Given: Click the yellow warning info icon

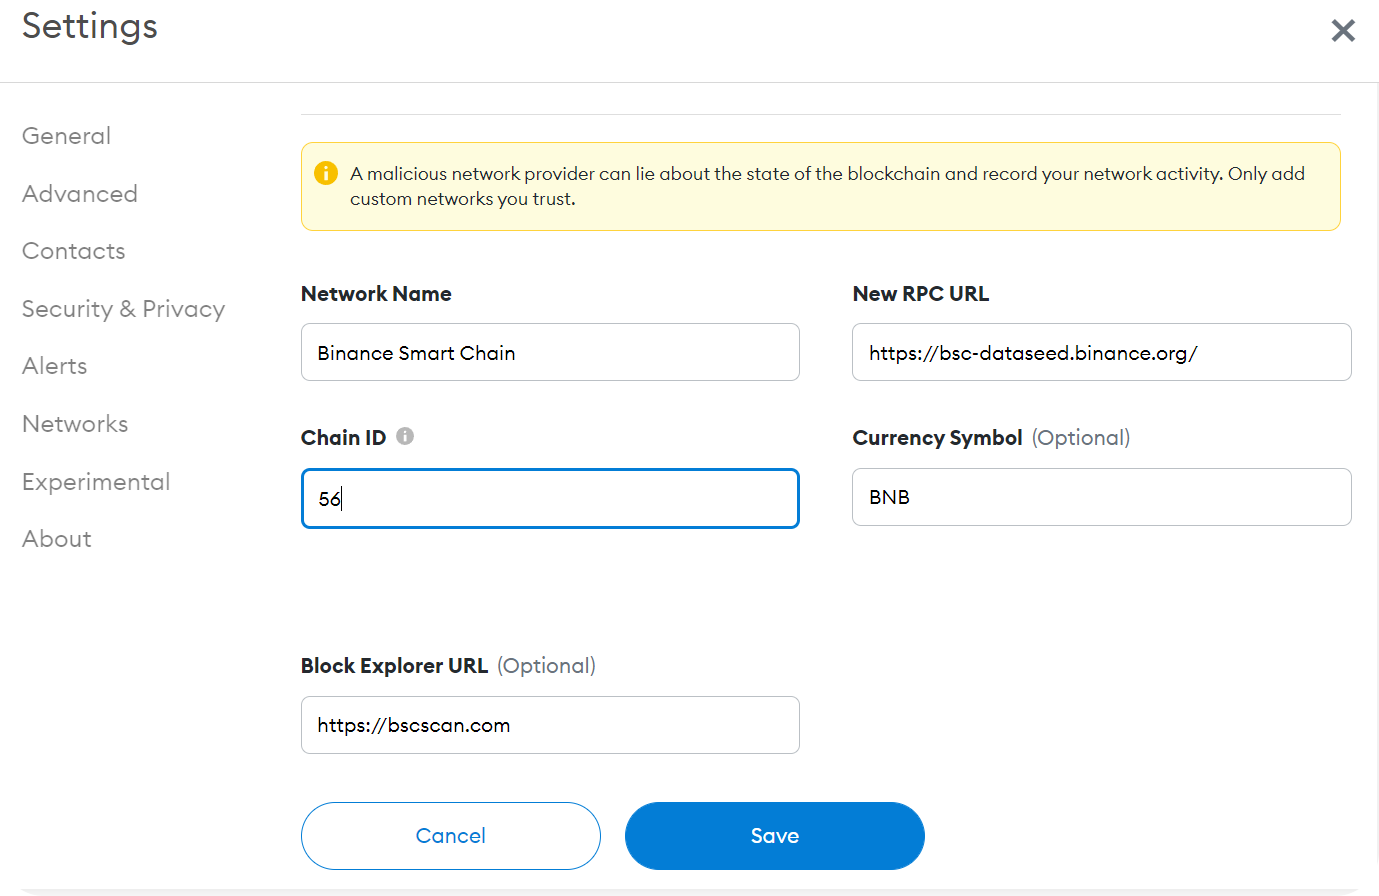Looking at the screenshot, I should pyautogui.click(x=326, y=173).
